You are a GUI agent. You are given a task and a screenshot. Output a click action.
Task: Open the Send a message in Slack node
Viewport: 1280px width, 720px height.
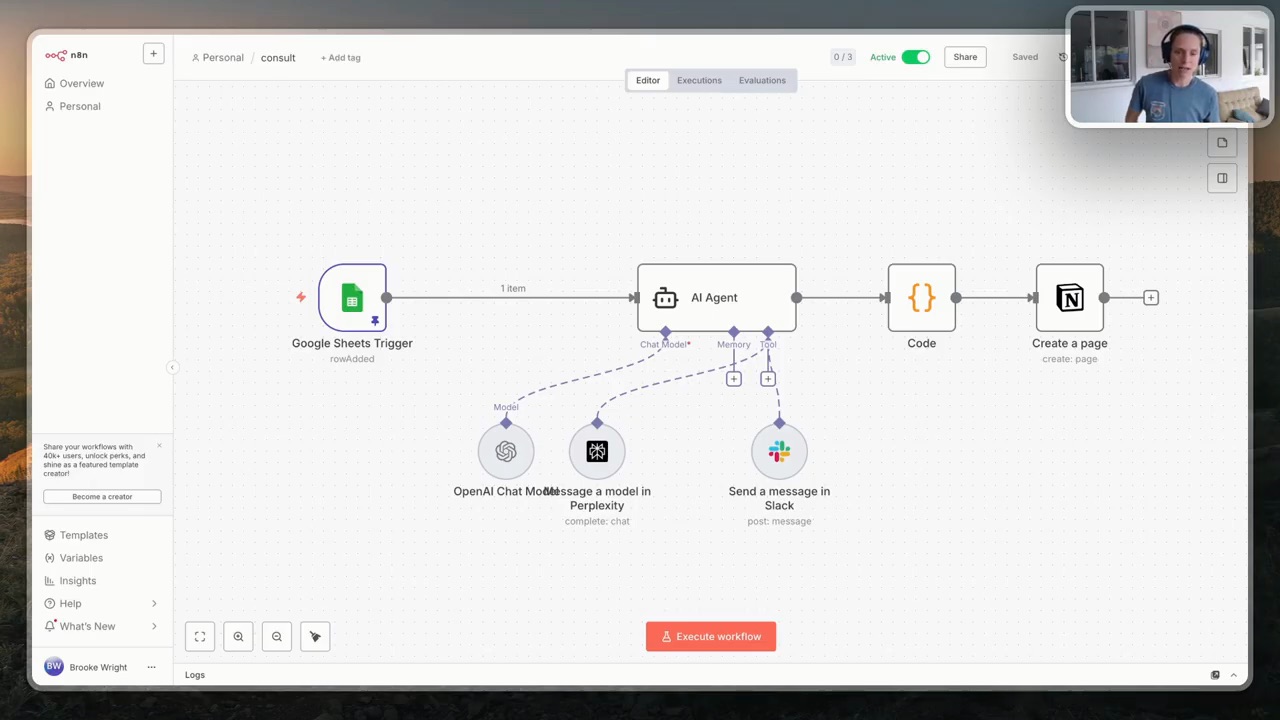point(779,452)
